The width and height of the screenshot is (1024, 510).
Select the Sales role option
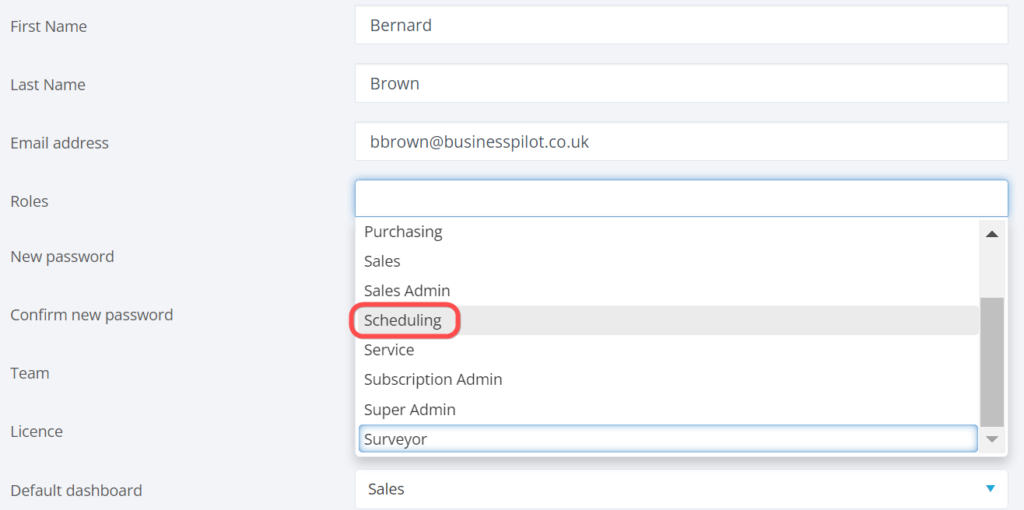click(382, 261)
